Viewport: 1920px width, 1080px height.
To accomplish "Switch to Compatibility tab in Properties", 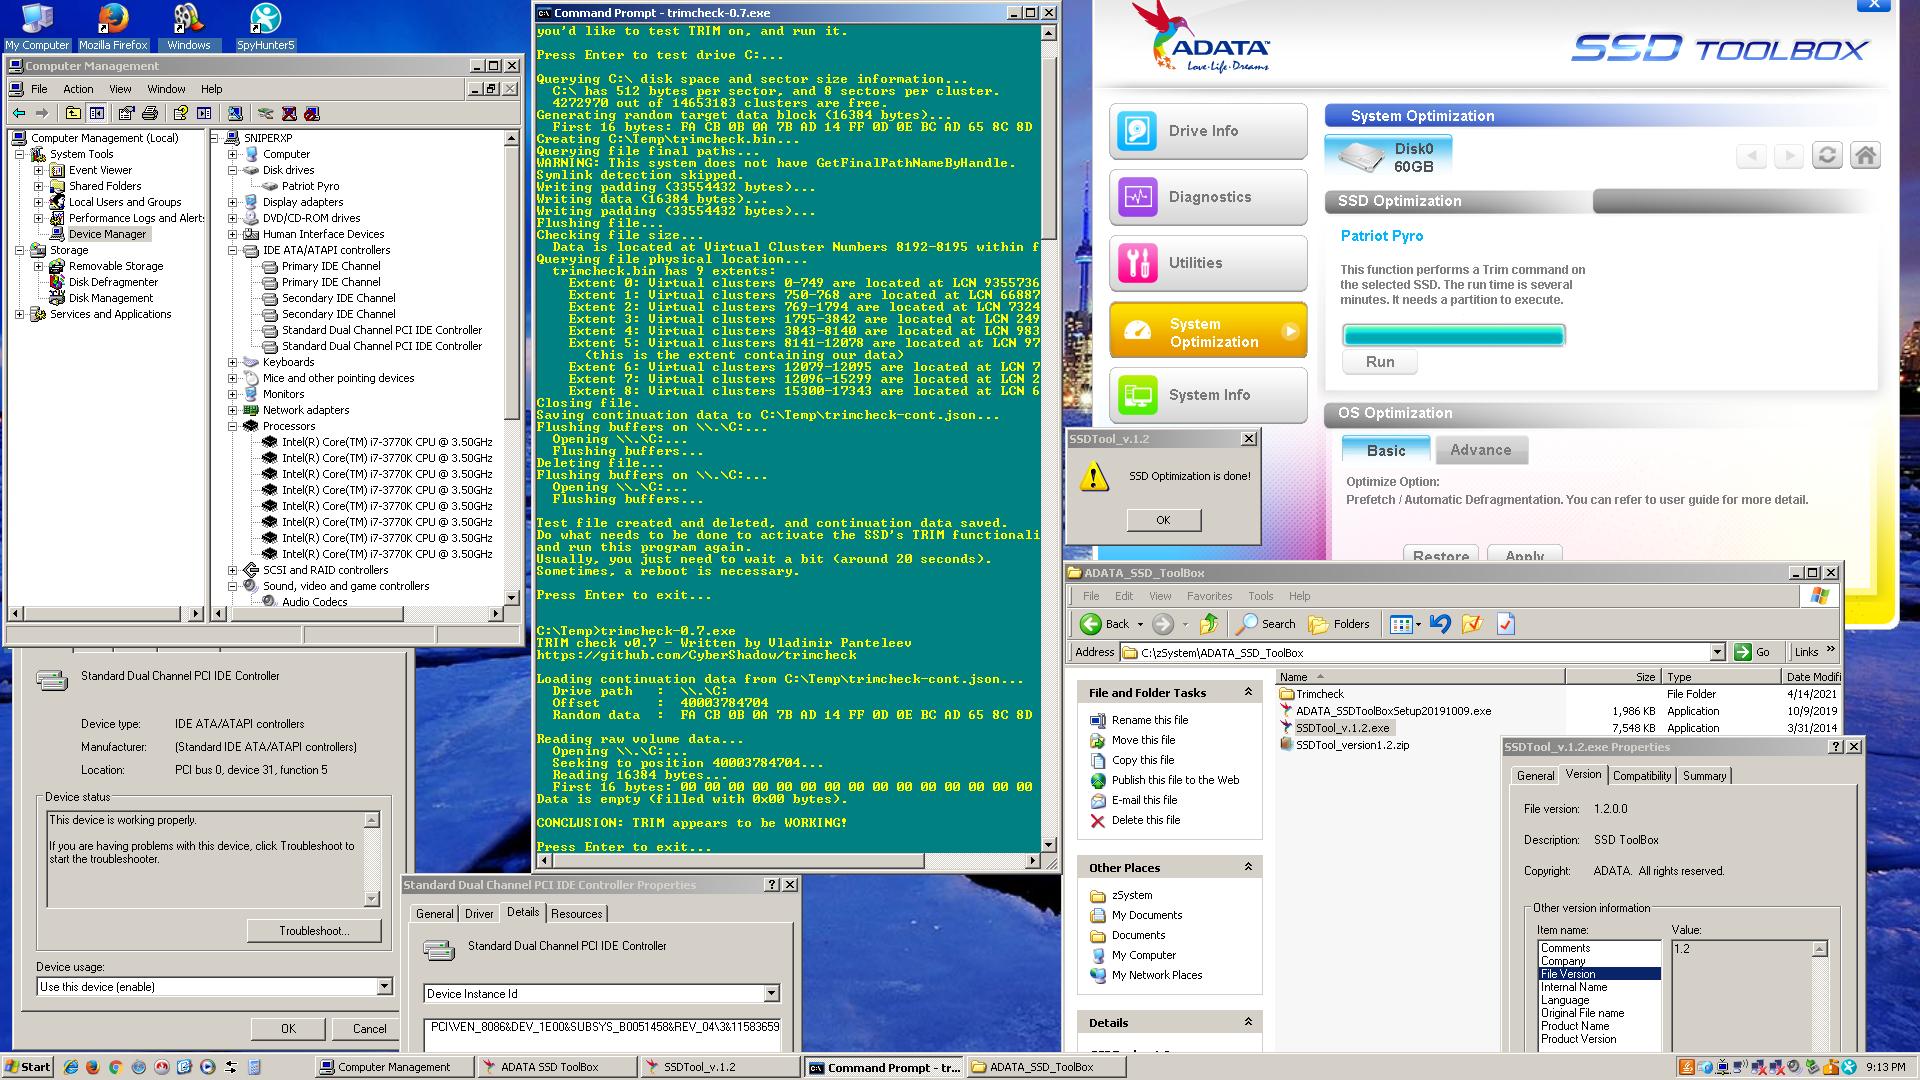I will coord(1641,776).
